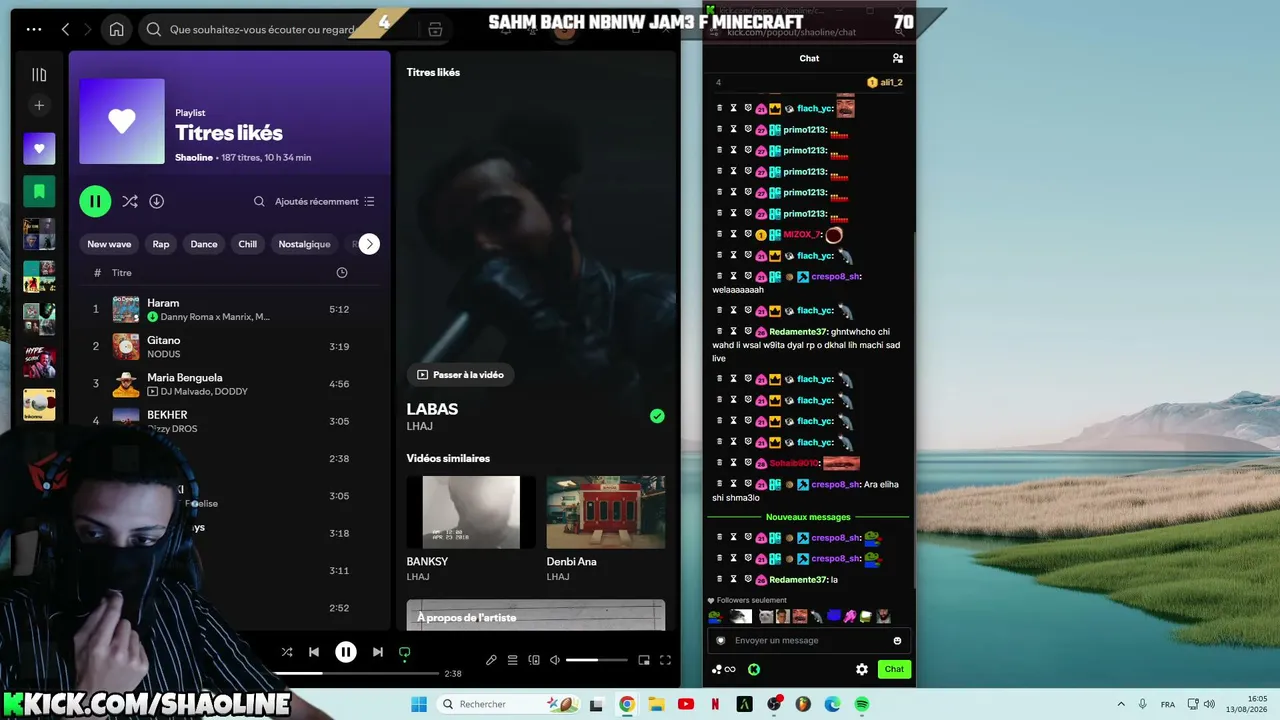Switch Spotify to full screen
The height and width of the screenshot is (720, 1280).
[665, 660]
